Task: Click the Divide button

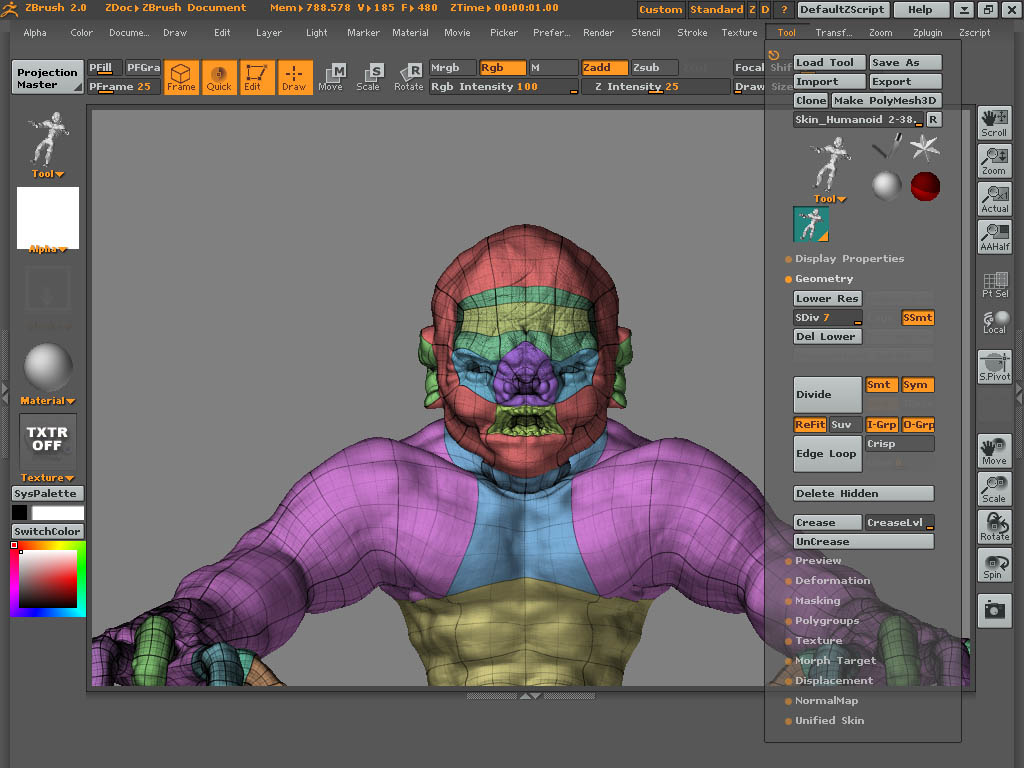Action: click(827, 394)
